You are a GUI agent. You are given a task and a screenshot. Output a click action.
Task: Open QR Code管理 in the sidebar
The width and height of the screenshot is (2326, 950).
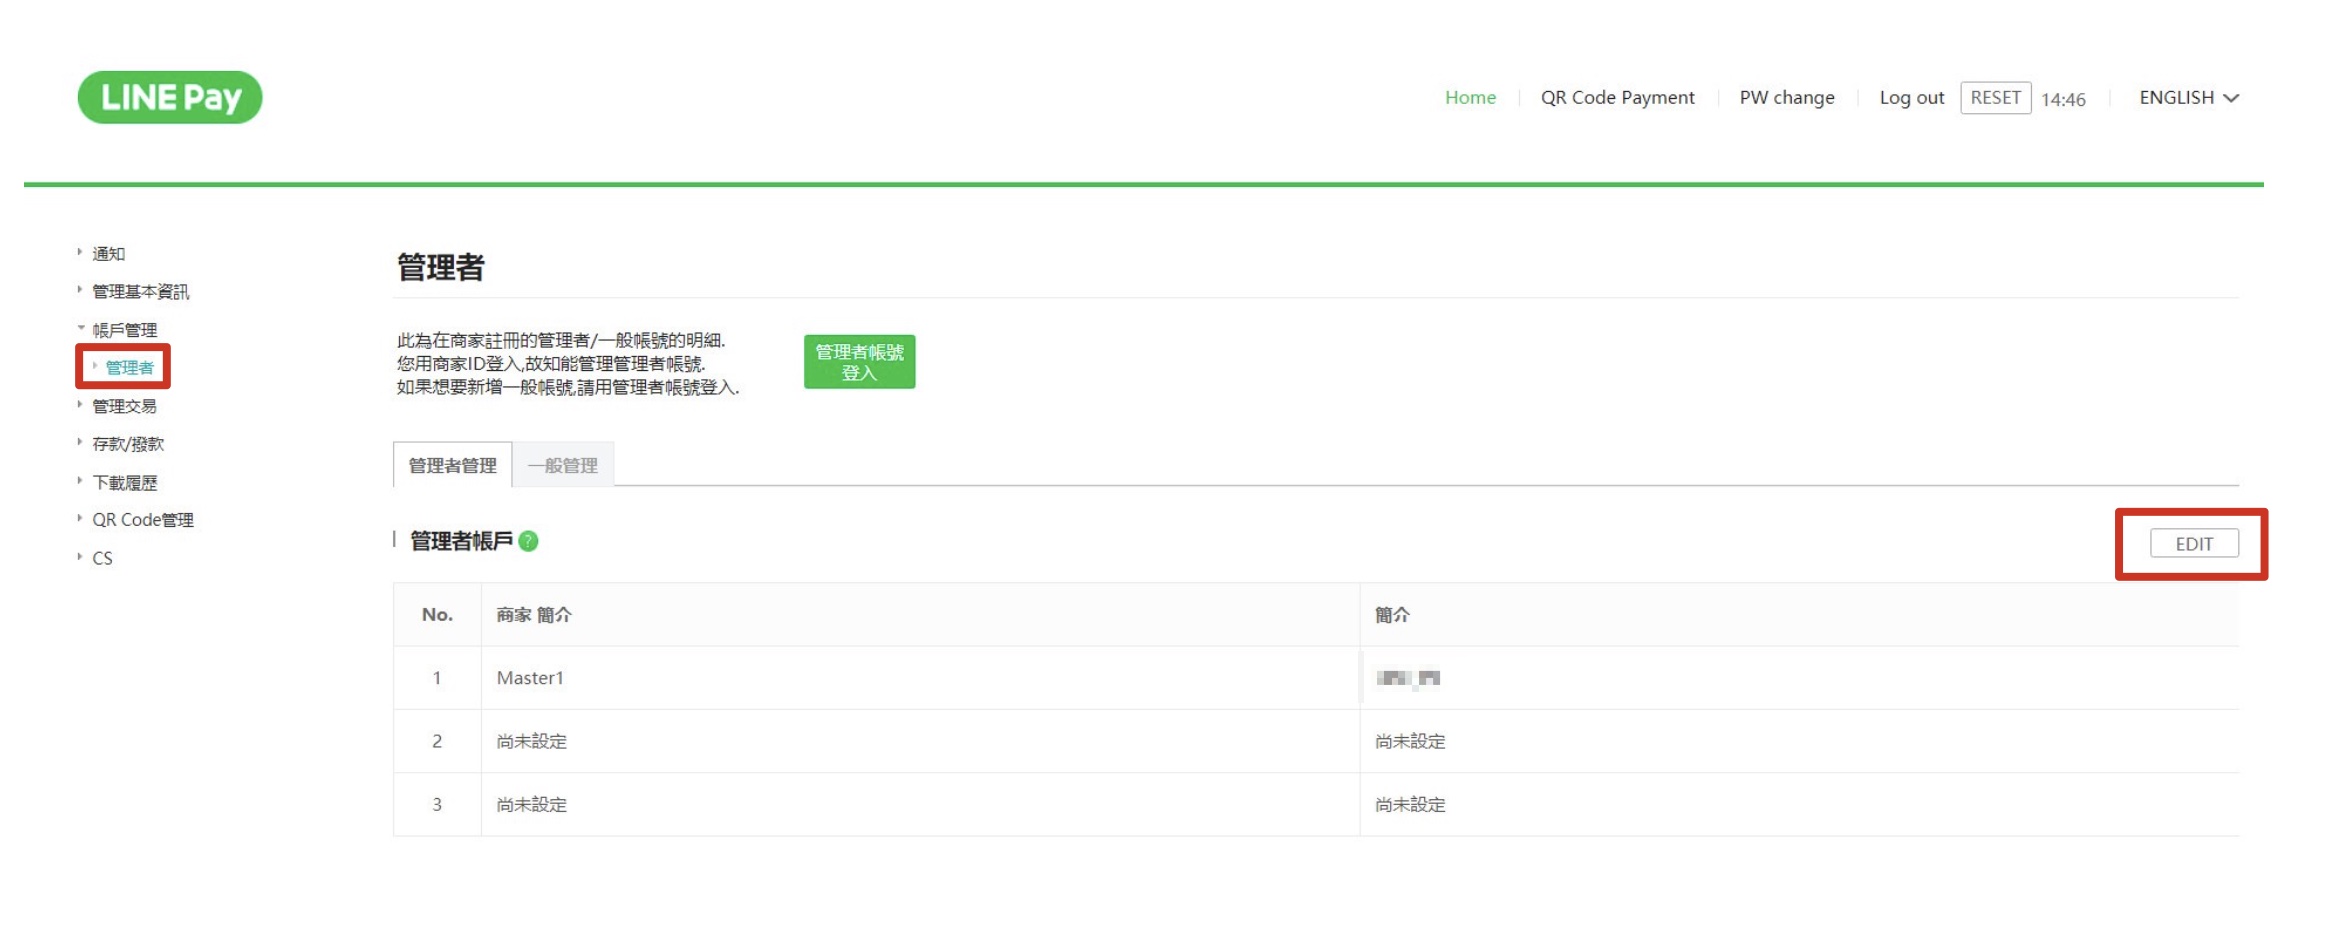(143, 520)
